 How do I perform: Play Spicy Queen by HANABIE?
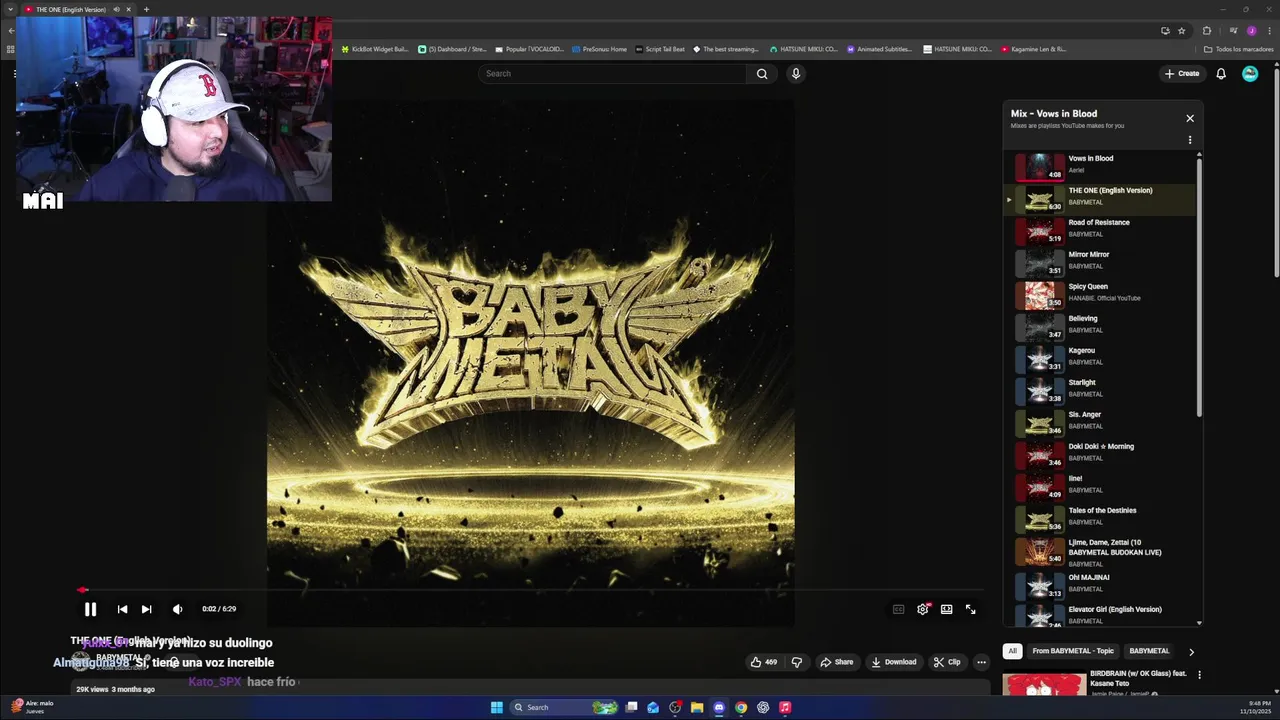click(x=1100, y=294)
